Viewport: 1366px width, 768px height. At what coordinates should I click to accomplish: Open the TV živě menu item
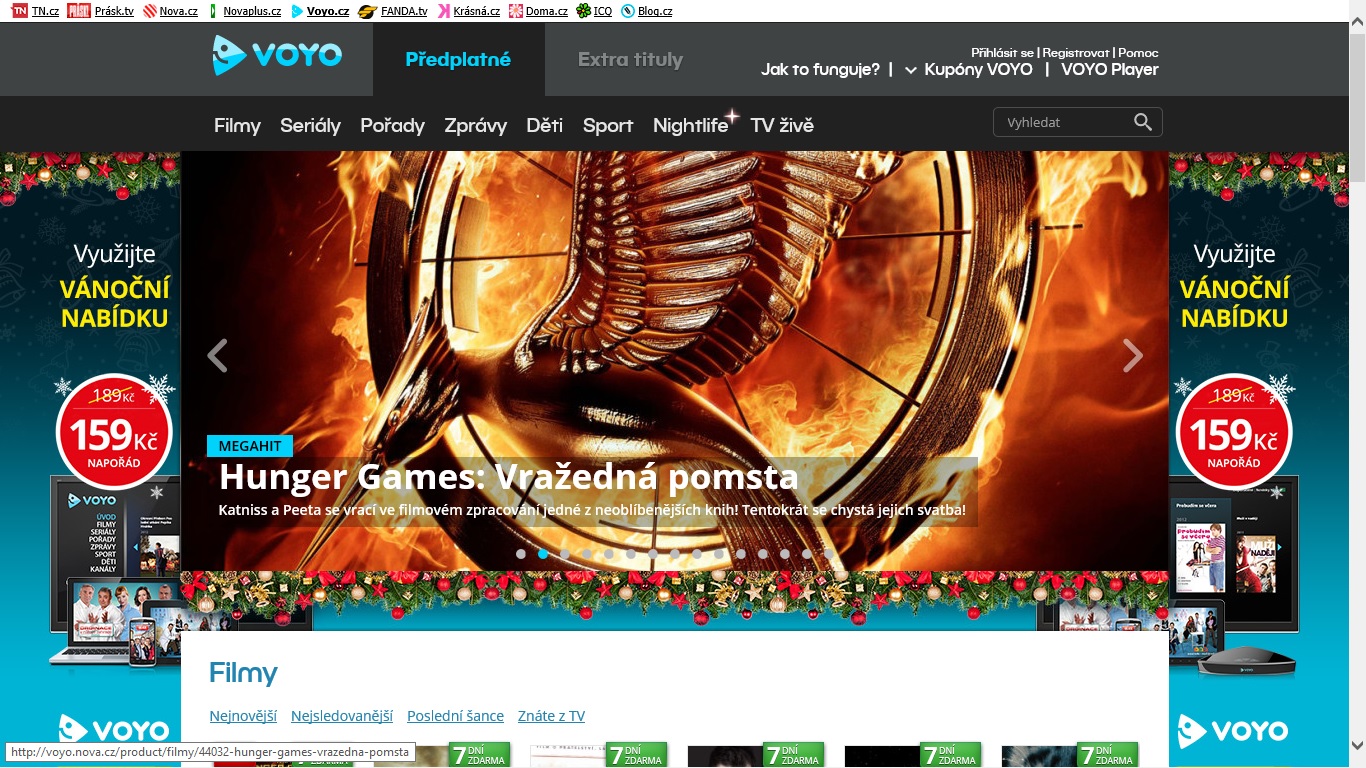(x=782, y=125)
